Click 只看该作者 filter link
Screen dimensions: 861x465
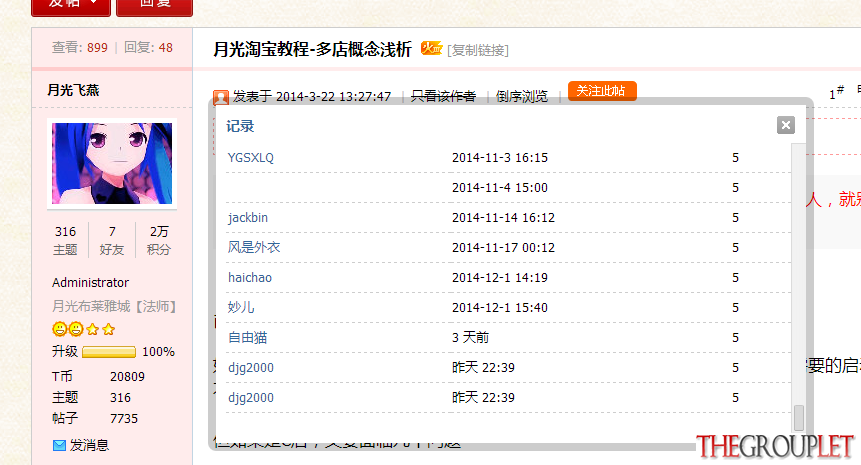(443, 97)
